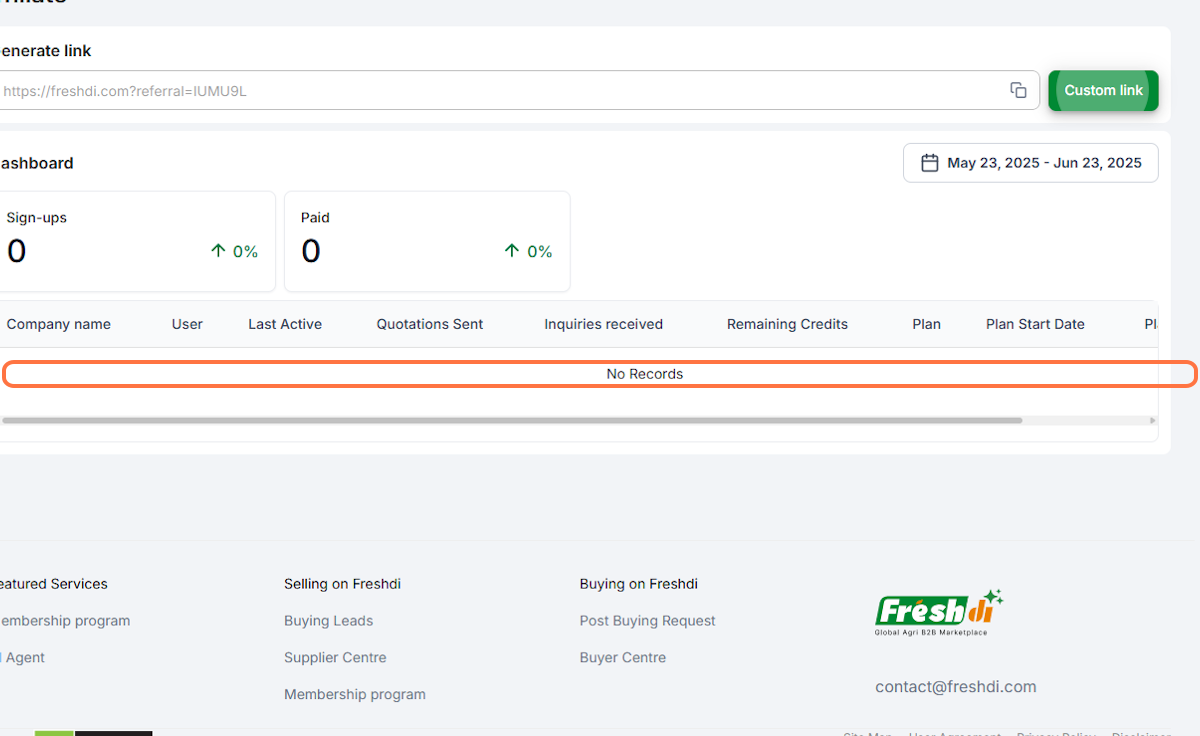This screenshot has width=1200, height=736.
Task: Open the Supplier Centre footer link
Action: click(335, 658)
